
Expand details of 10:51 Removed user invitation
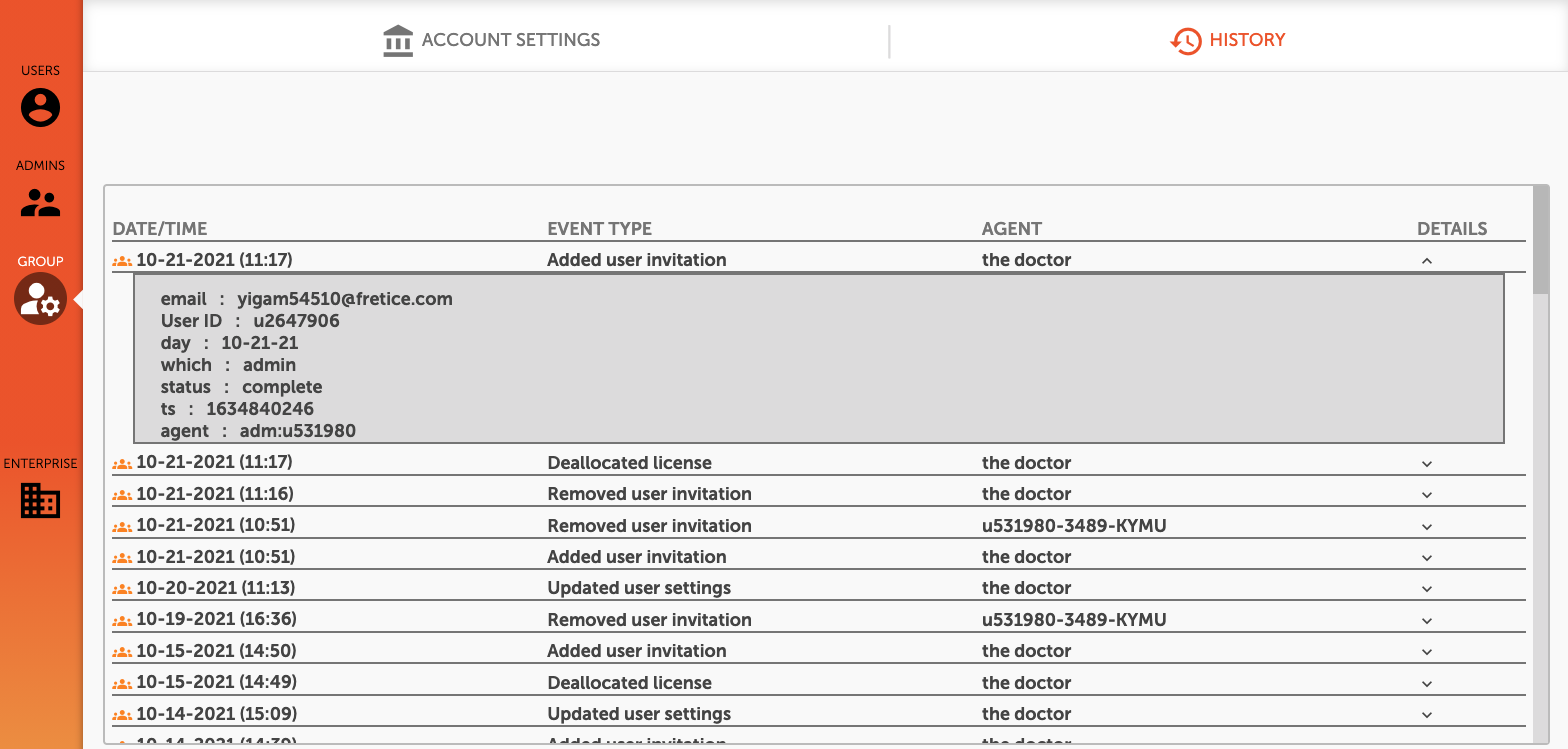(1427, 527)
